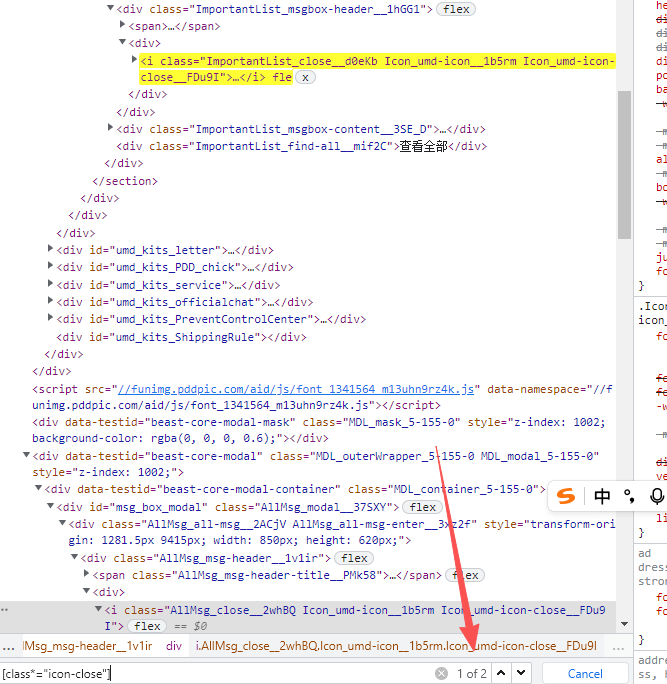Screen dimensions: 667x684
Task: Select the beast-core-modal-mask div row
Action: coord(318,430)
